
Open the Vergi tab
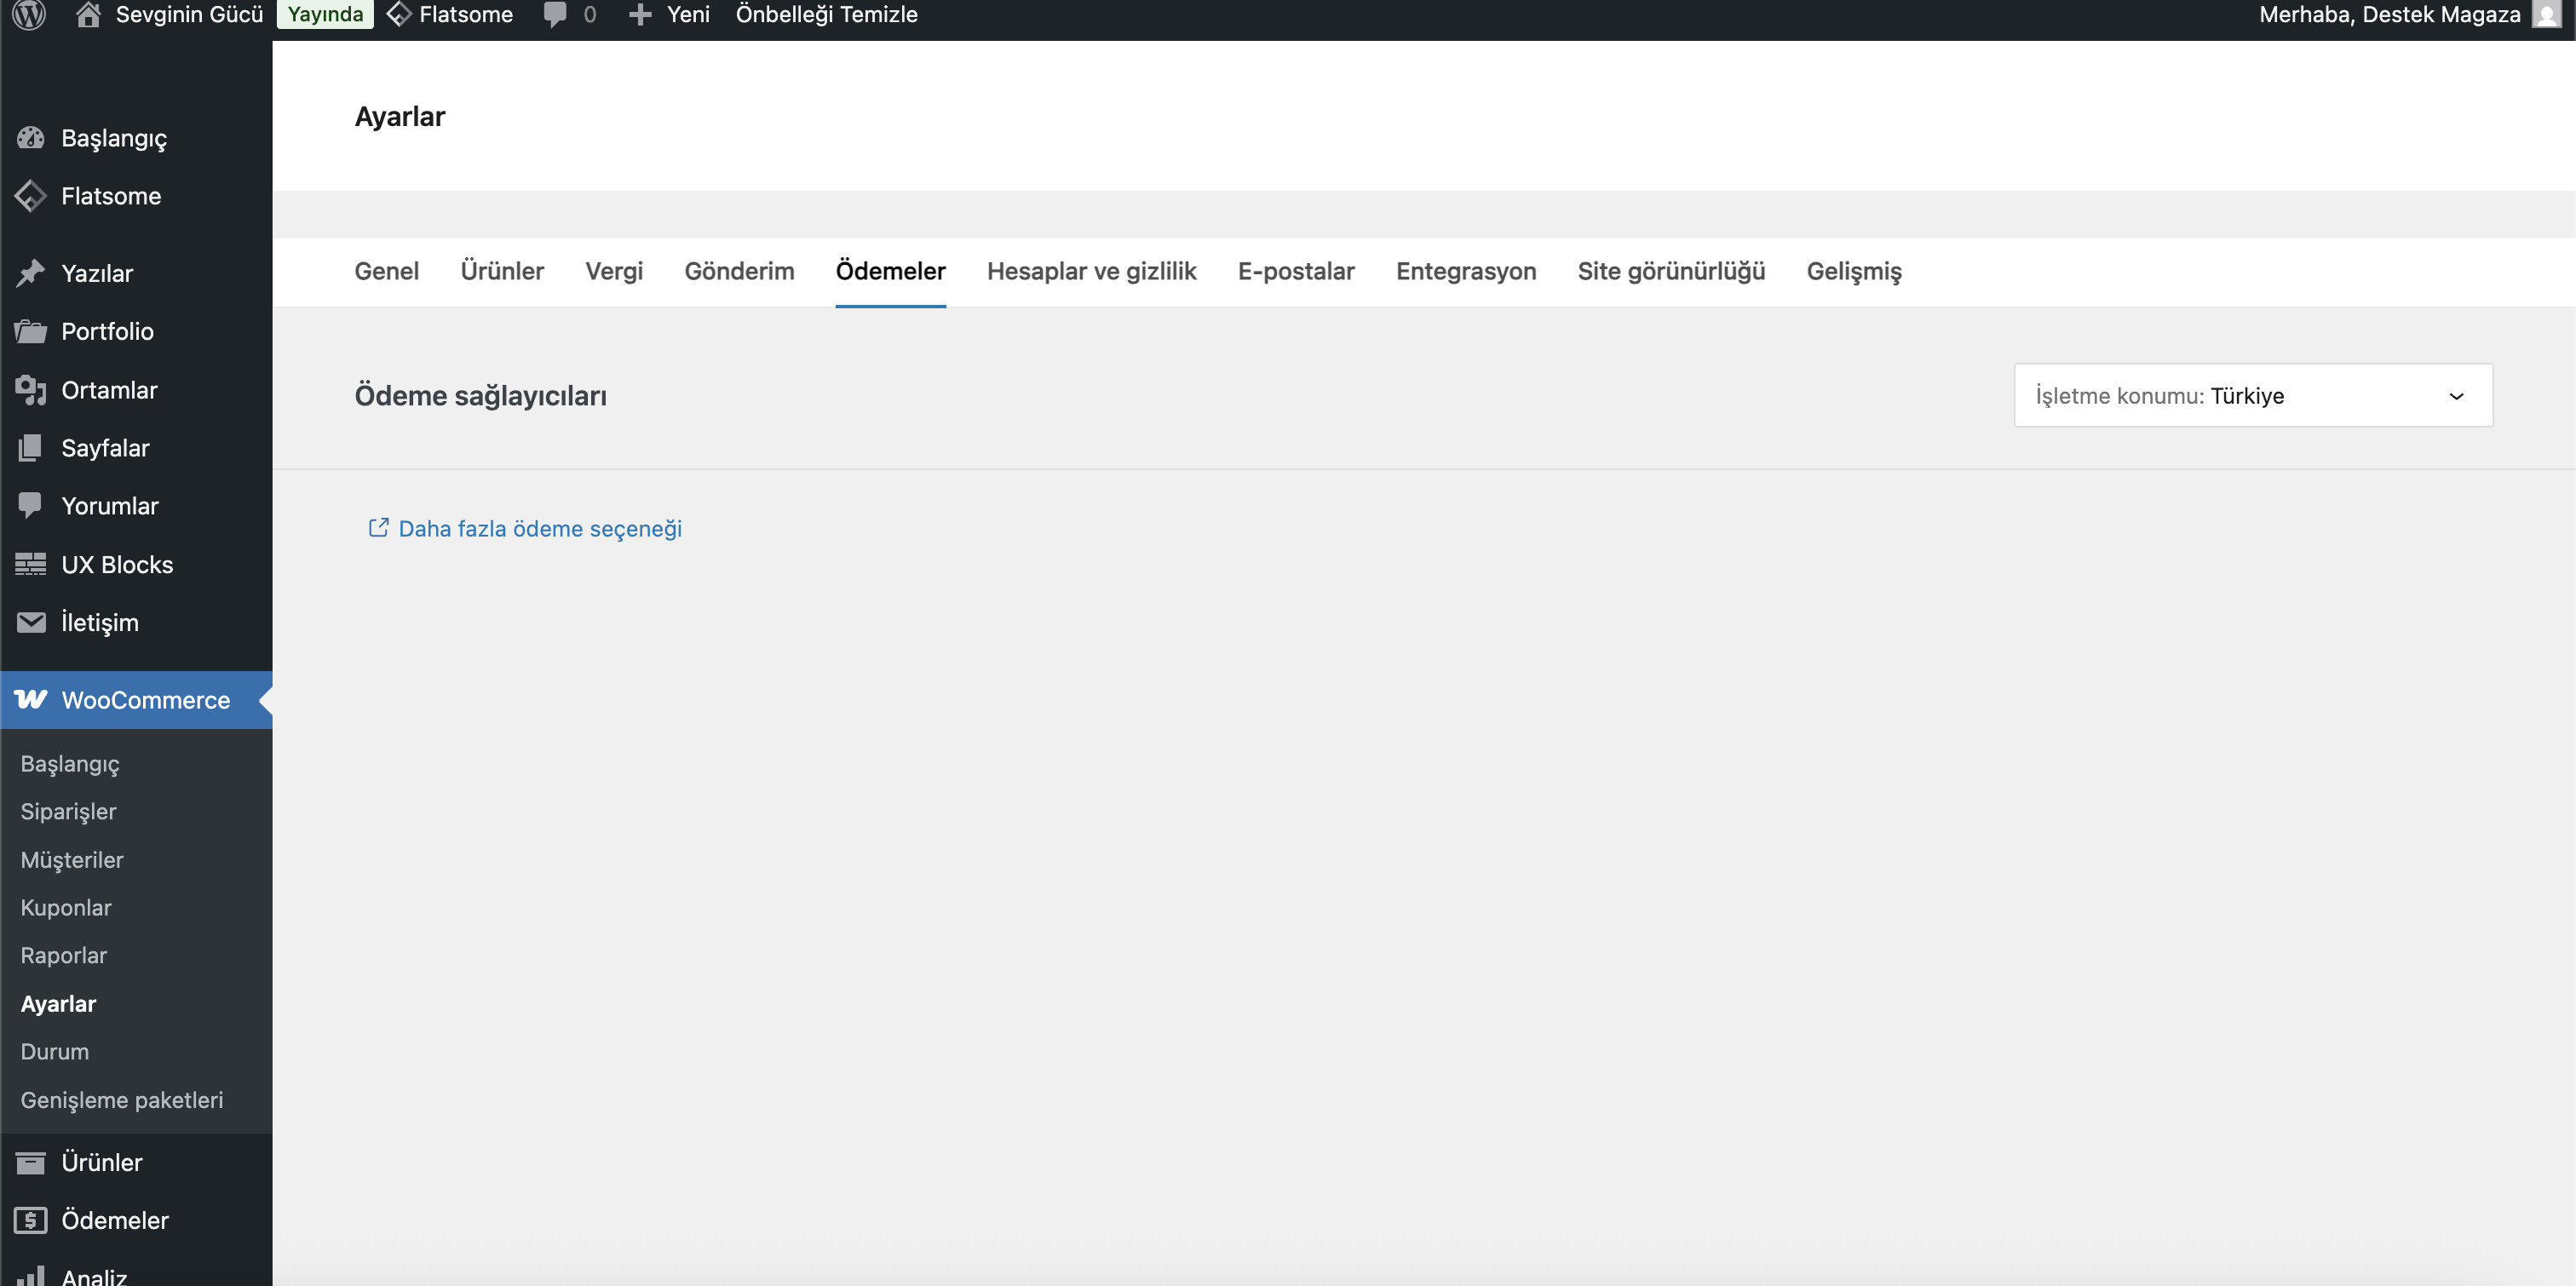[614, 271]
